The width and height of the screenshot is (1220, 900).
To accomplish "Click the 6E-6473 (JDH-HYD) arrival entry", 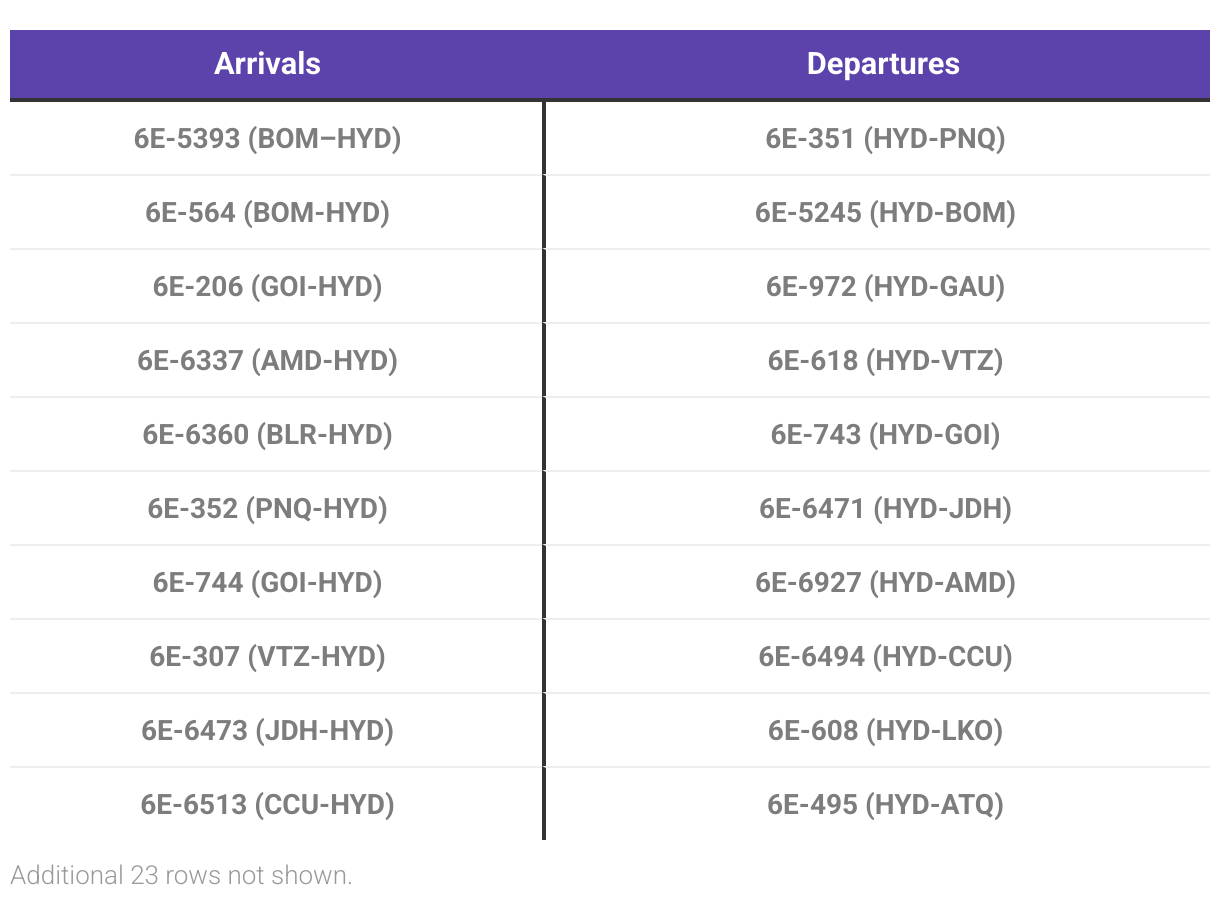I will pos(267,730).
